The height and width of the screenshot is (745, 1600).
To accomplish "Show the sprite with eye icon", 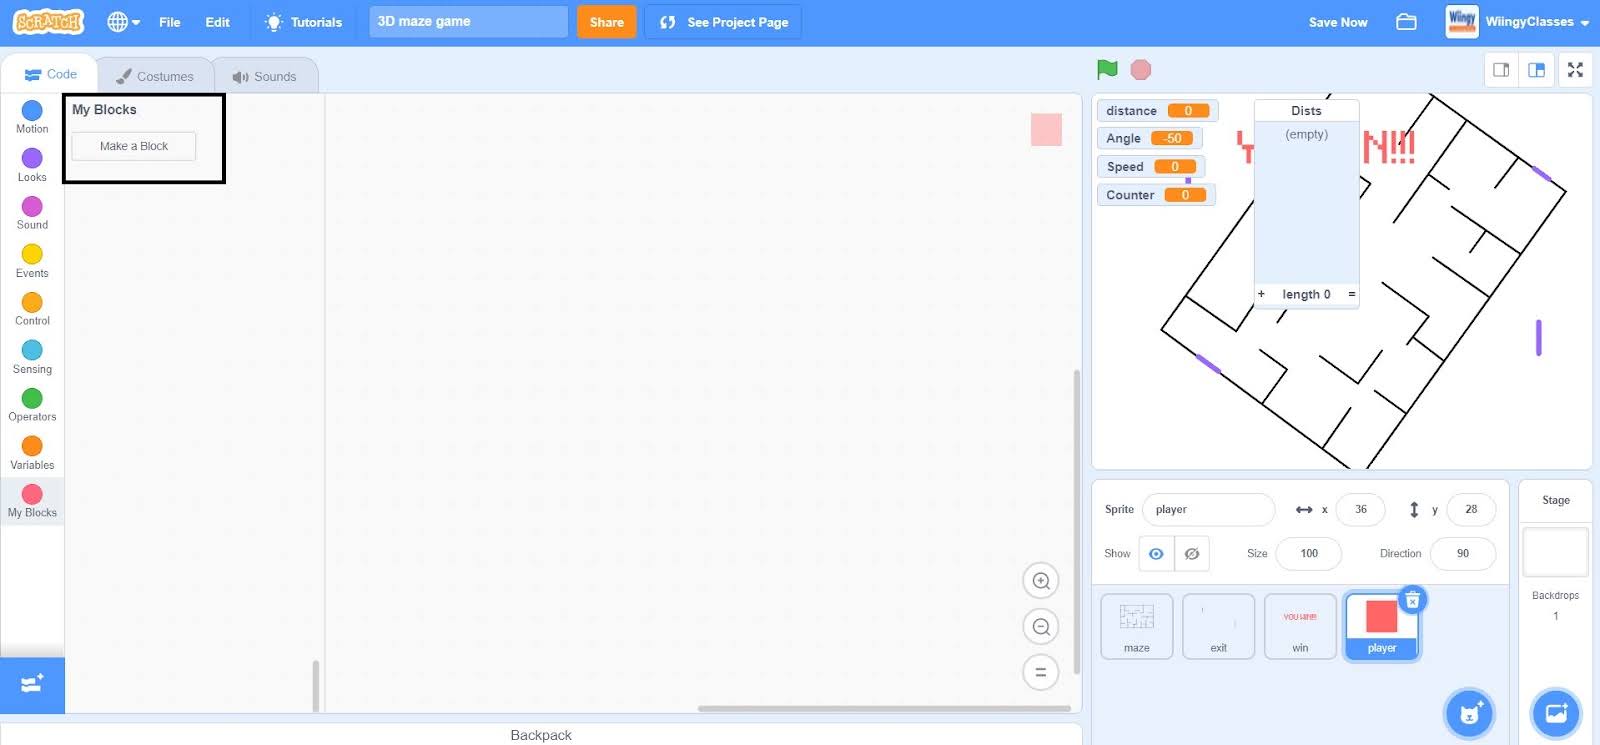I will tap(1156, 553).
